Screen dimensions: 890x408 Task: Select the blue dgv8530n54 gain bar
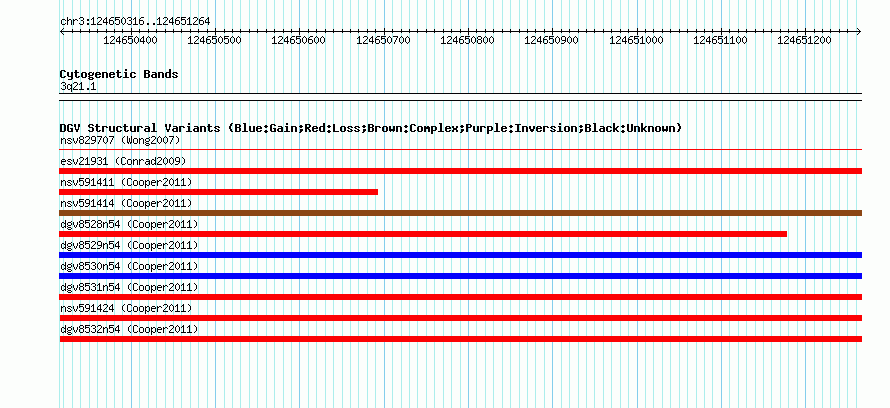coord(461,276)
